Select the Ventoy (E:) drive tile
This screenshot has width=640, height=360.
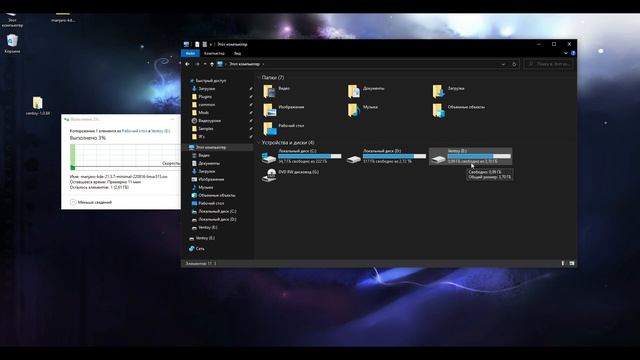[470, 156]
